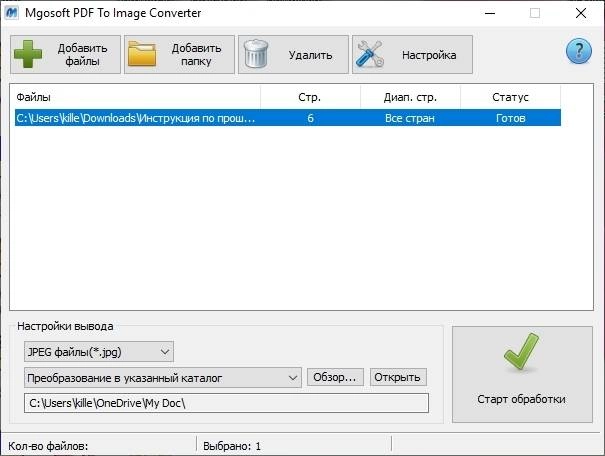Screen dimensions: 605x456
Task: Open help via blue question mark icon
Action: (x=578, y=51)
